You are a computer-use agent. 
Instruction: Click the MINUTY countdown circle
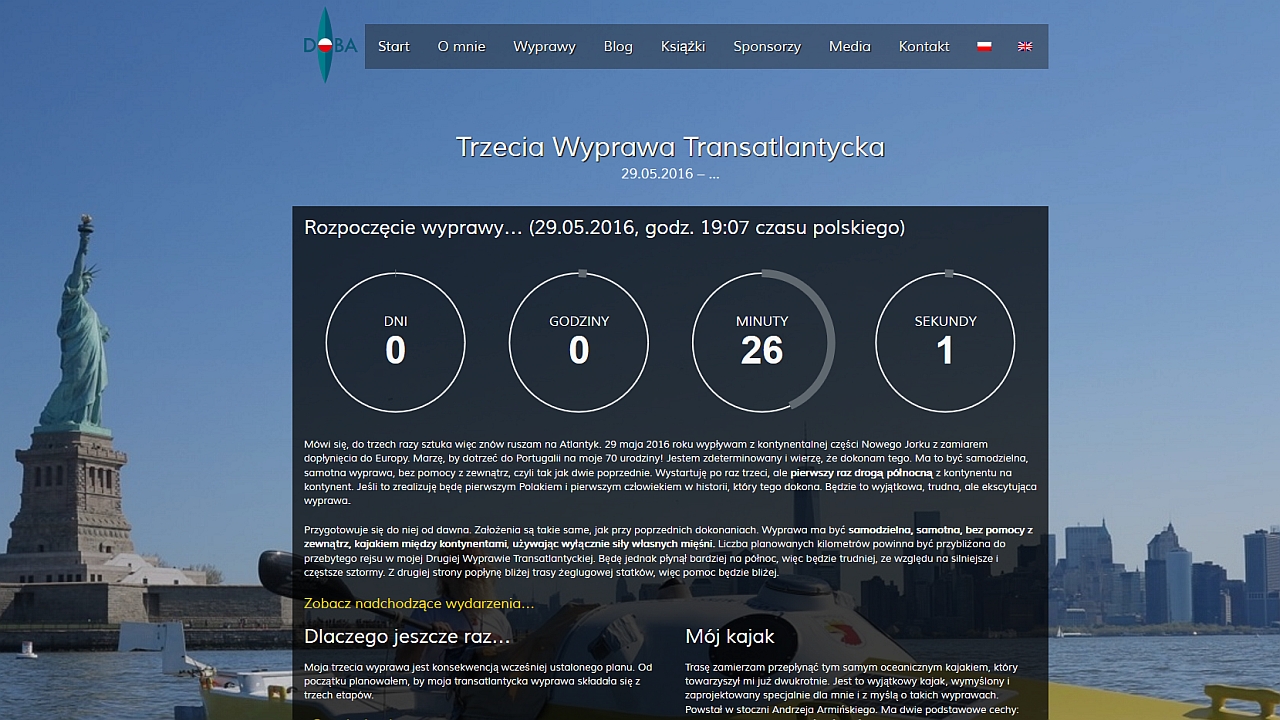point(762,342)
